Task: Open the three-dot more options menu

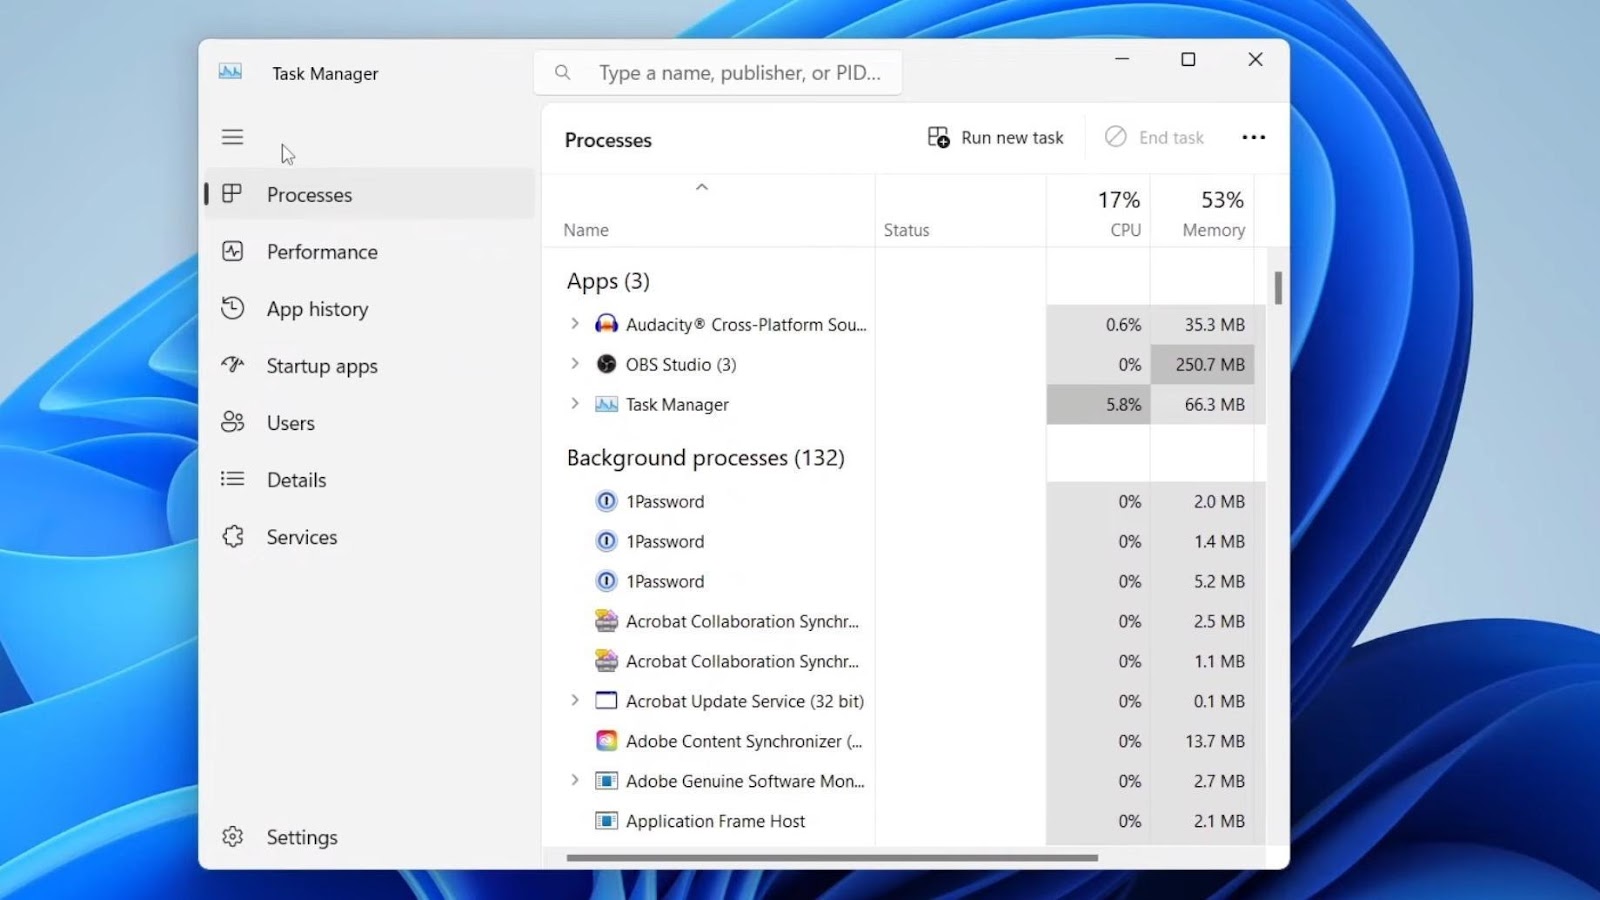Action: 1253,137
